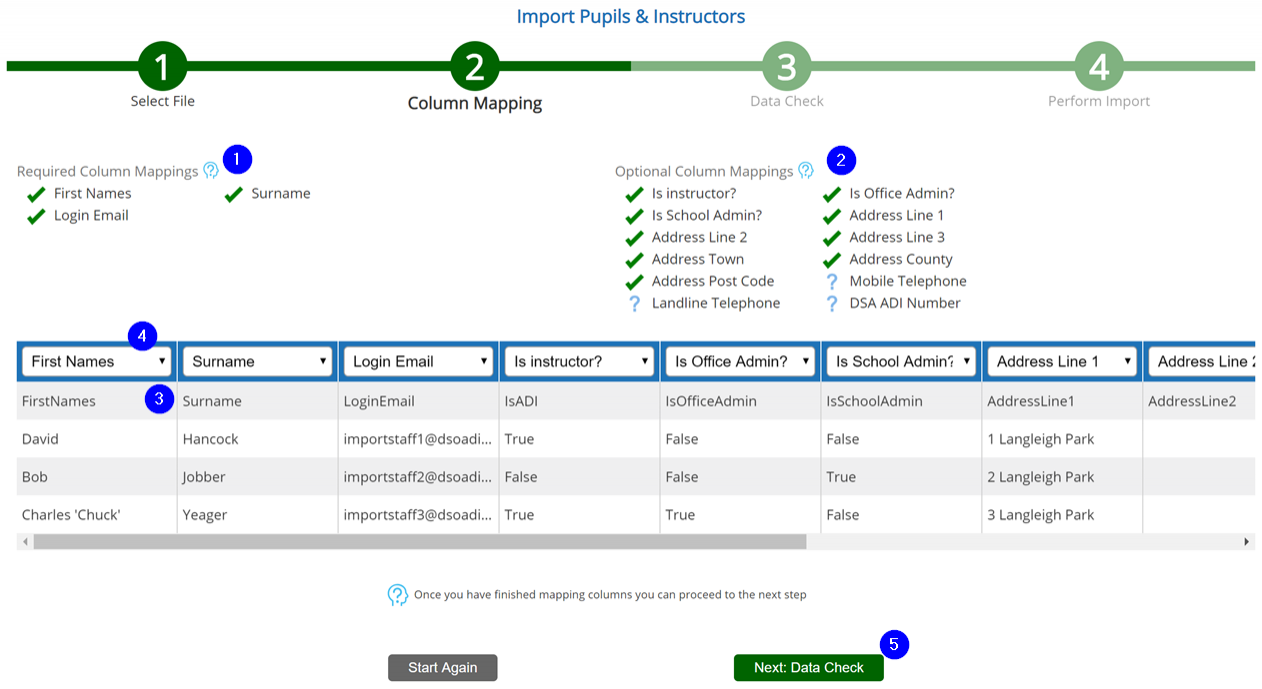Click the 2 Langleigh Park cell
The height and width of the screenshot is (689, 1262).
point(1063,477)
